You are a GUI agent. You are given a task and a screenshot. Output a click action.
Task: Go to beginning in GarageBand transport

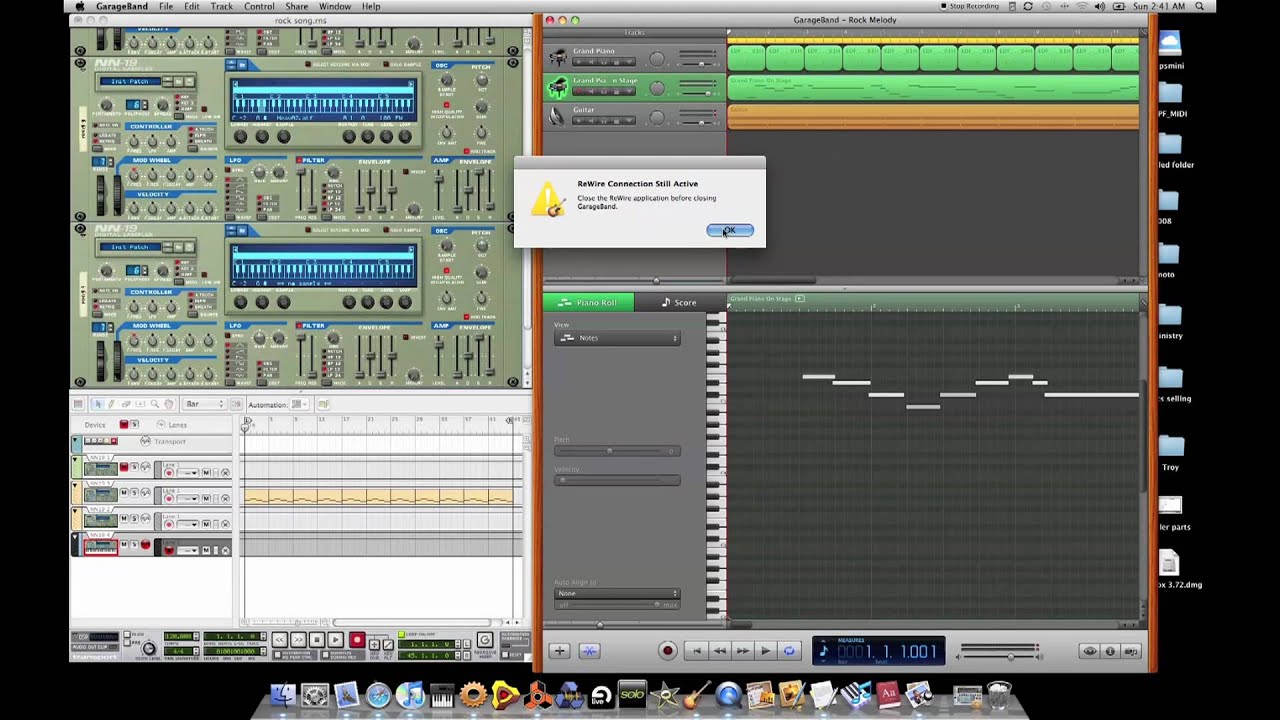click(697, 651)
